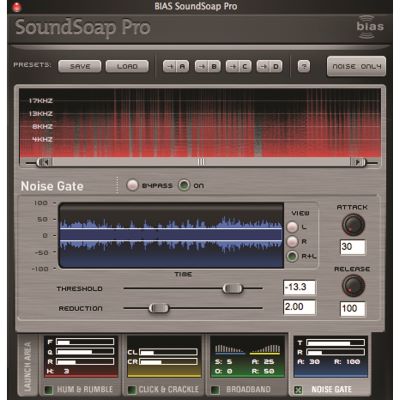Screen dimensions: 400x400
Task: Enable the Hum & Rumble checkbox
Action: (49, 389)
